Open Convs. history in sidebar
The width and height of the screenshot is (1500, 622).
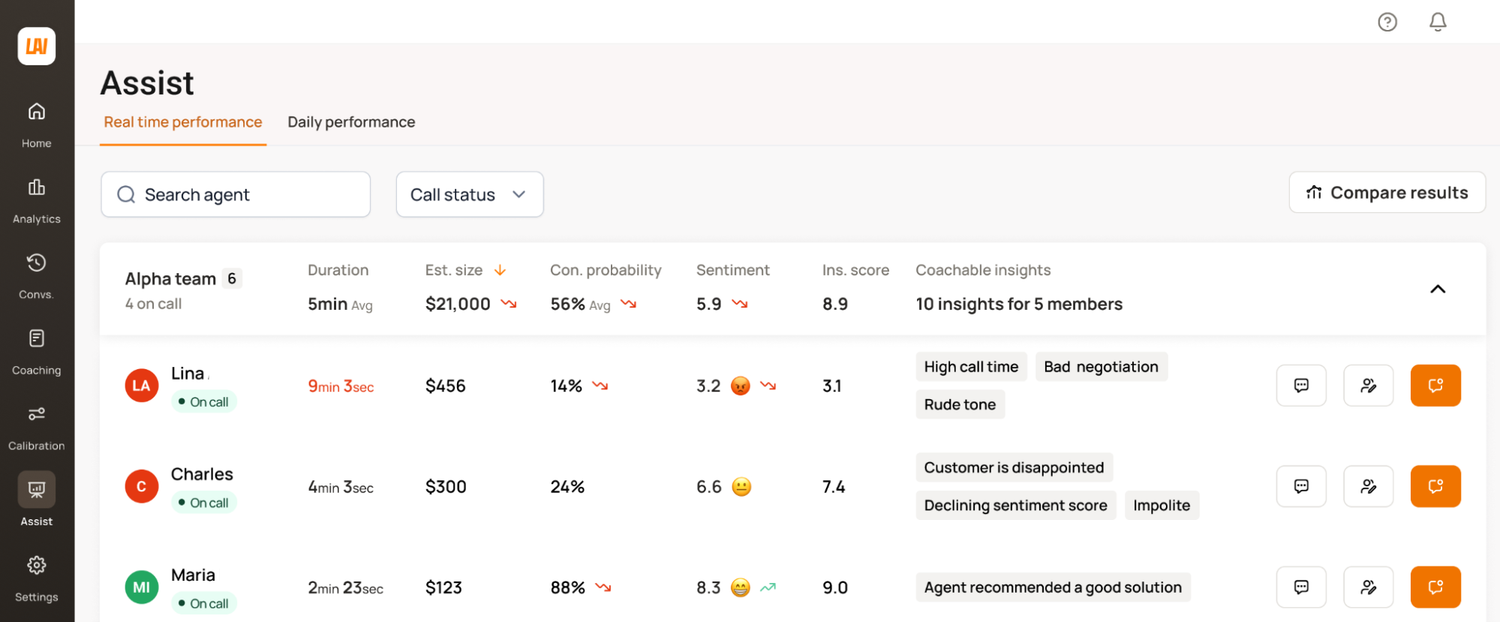(x=37, y=275)
